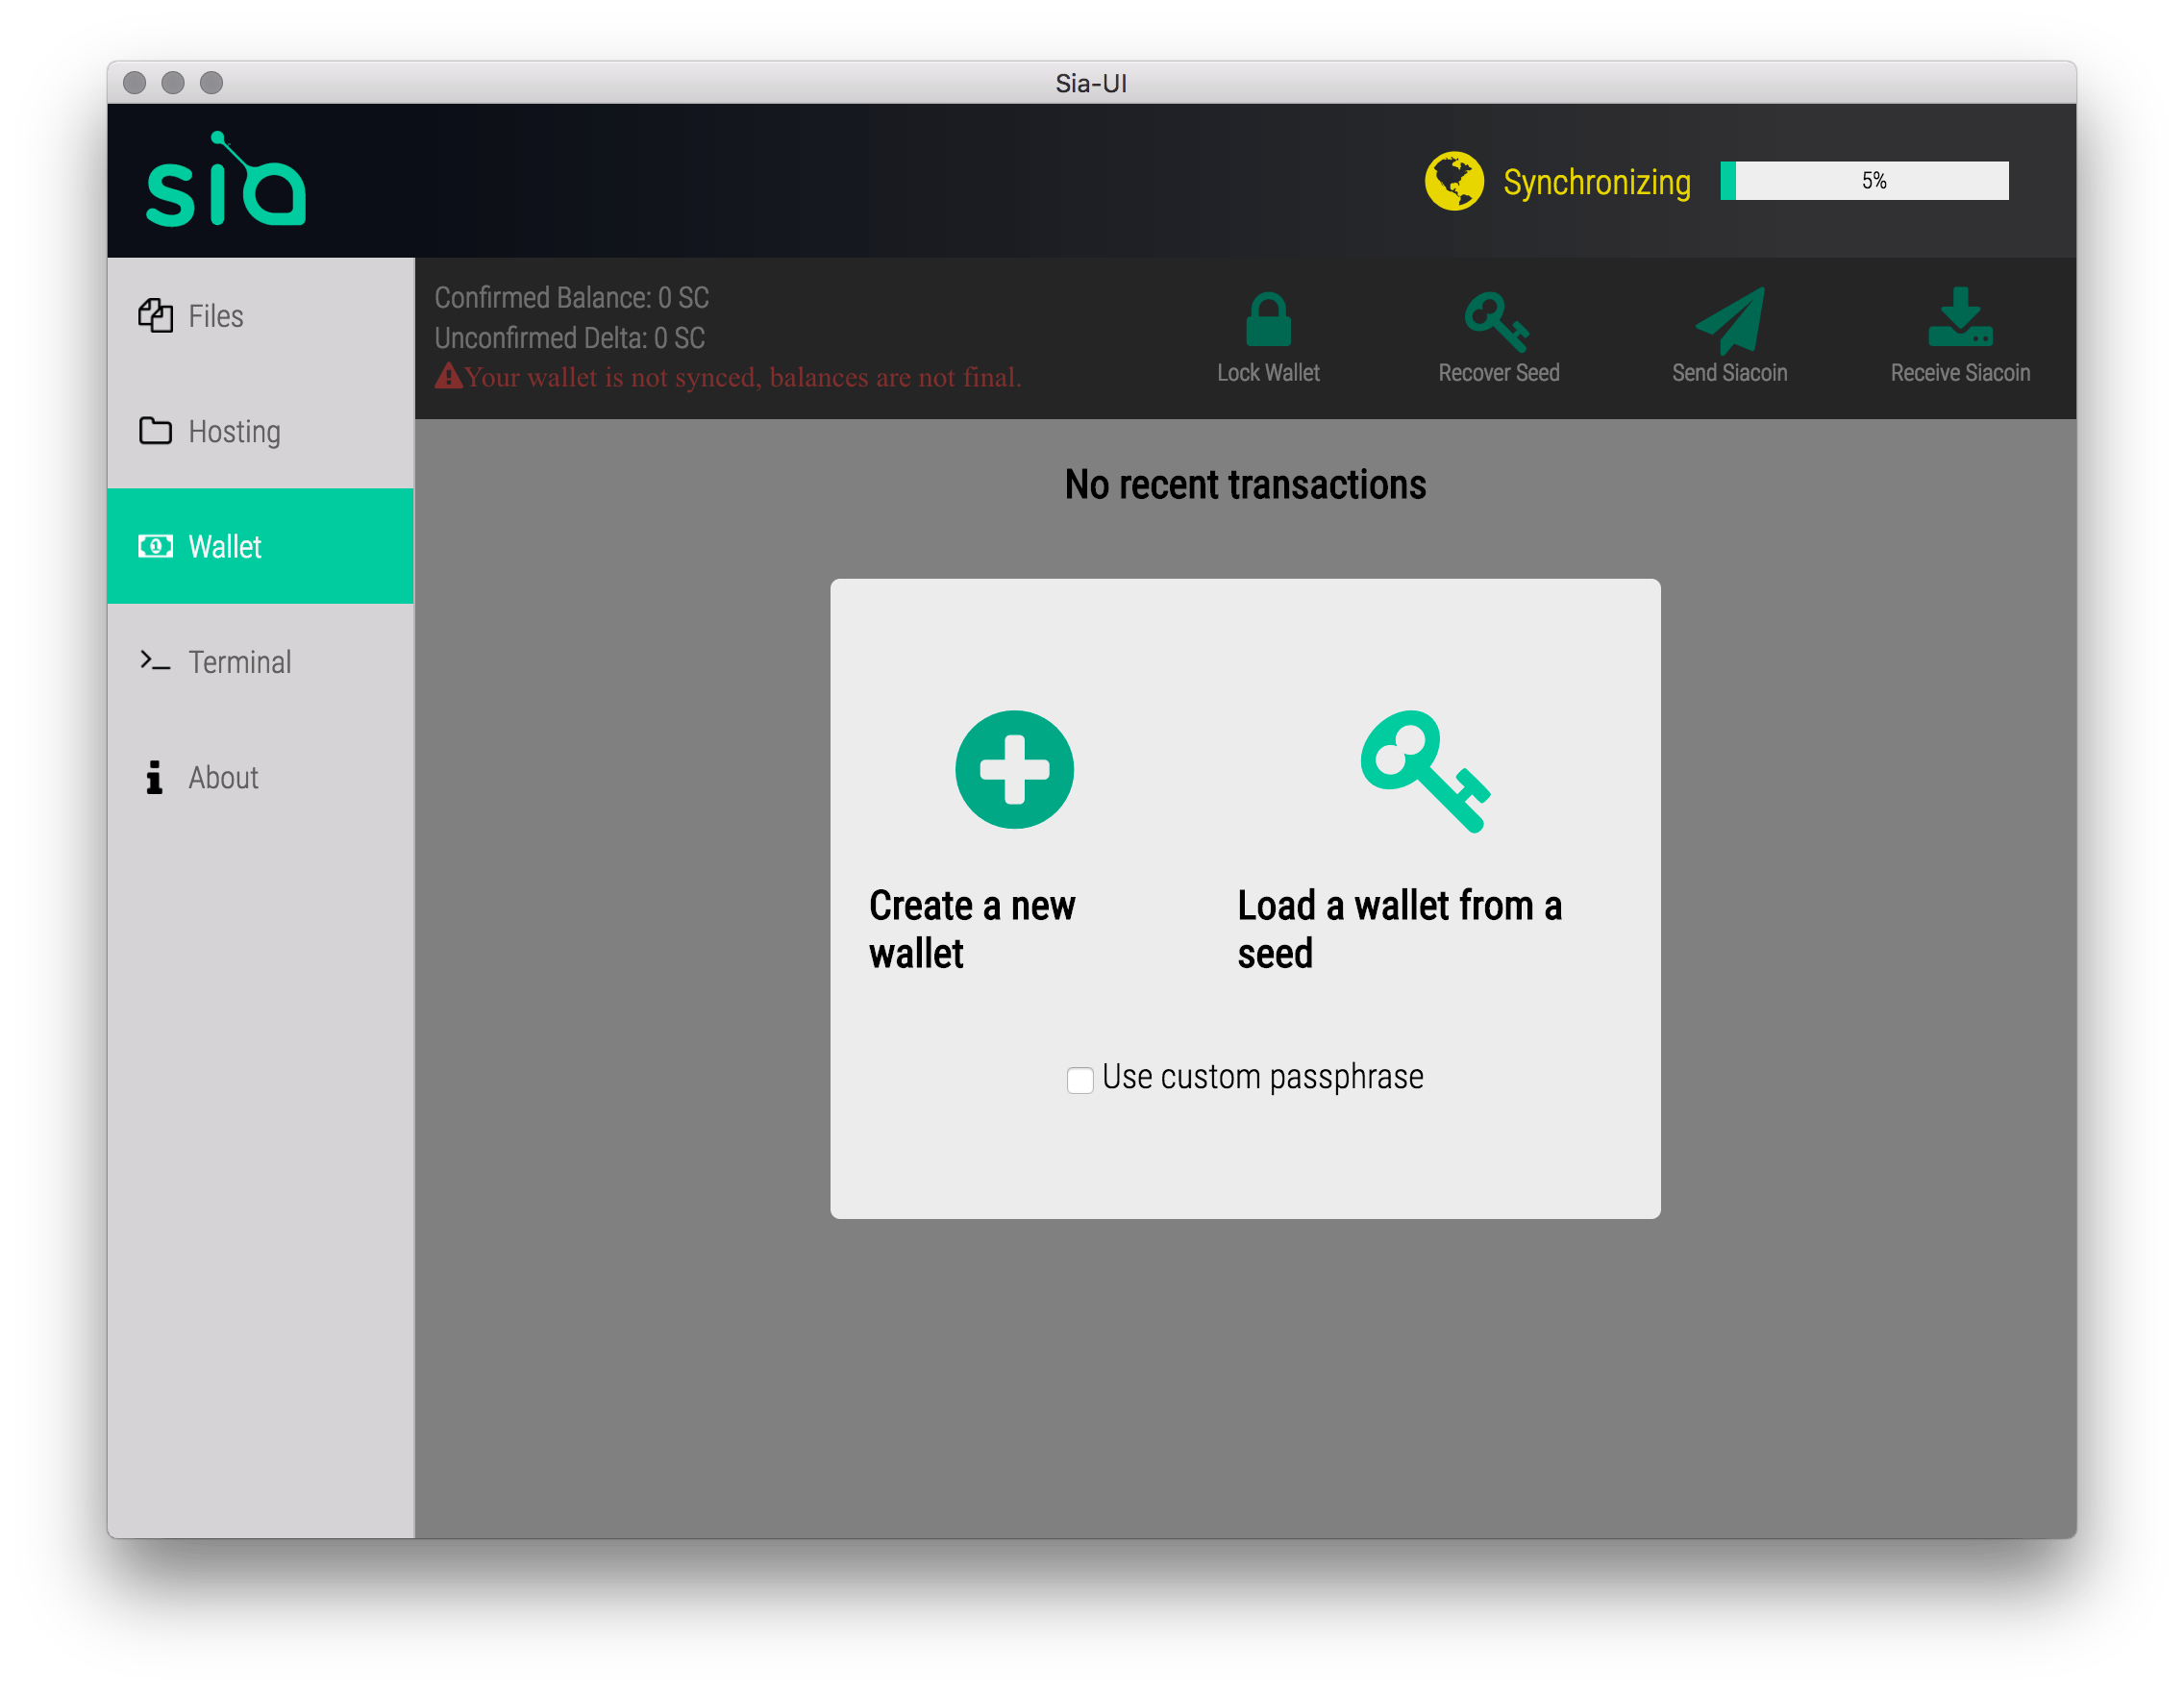
Task: Click the Recover Seed key icon
Action: (x=1497, y=321)
